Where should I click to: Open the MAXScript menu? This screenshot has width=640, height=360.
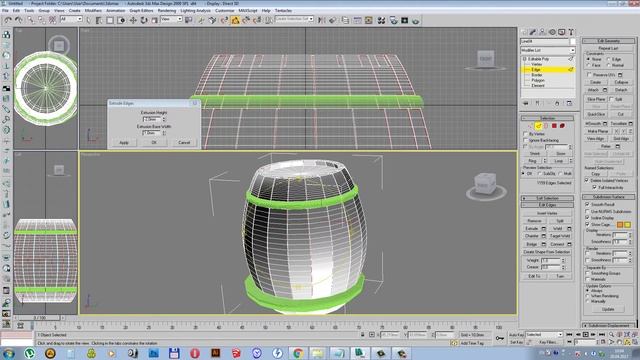(248, 10)
